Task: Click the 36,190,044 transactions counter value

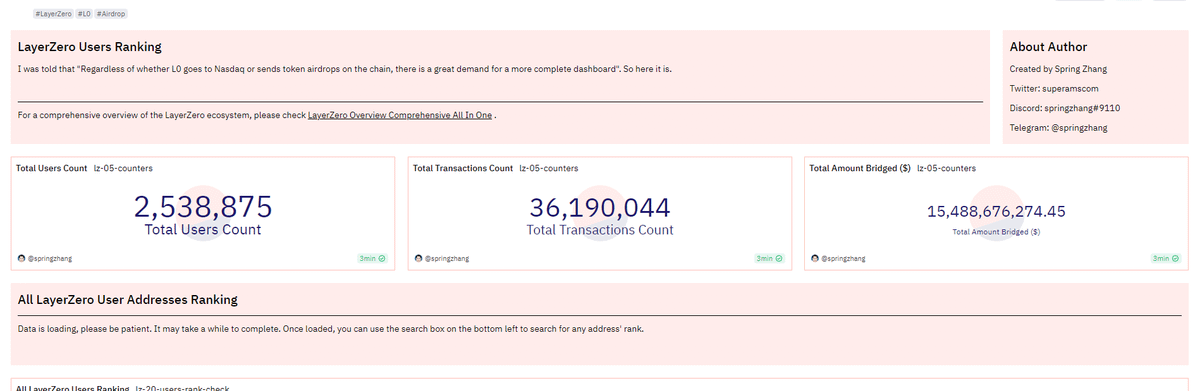Action: [600, 207]
